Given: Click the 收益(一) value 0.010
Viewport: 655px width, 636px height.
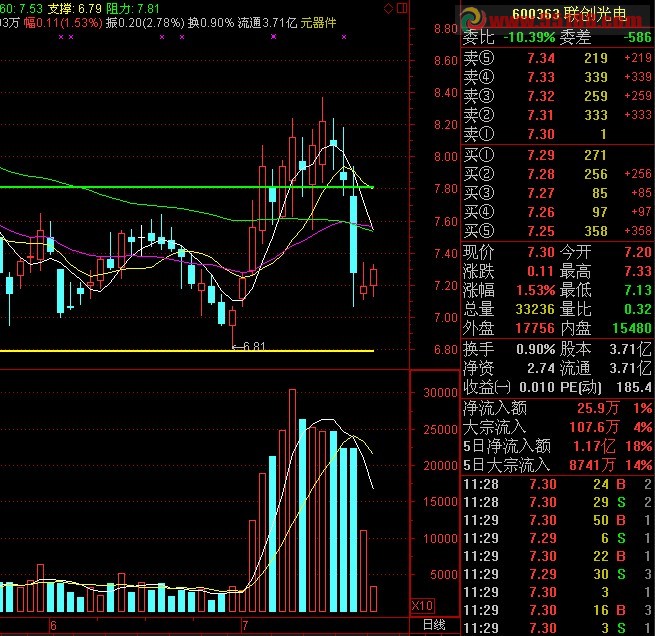Looking at the screenshot, I should (536, 387).
